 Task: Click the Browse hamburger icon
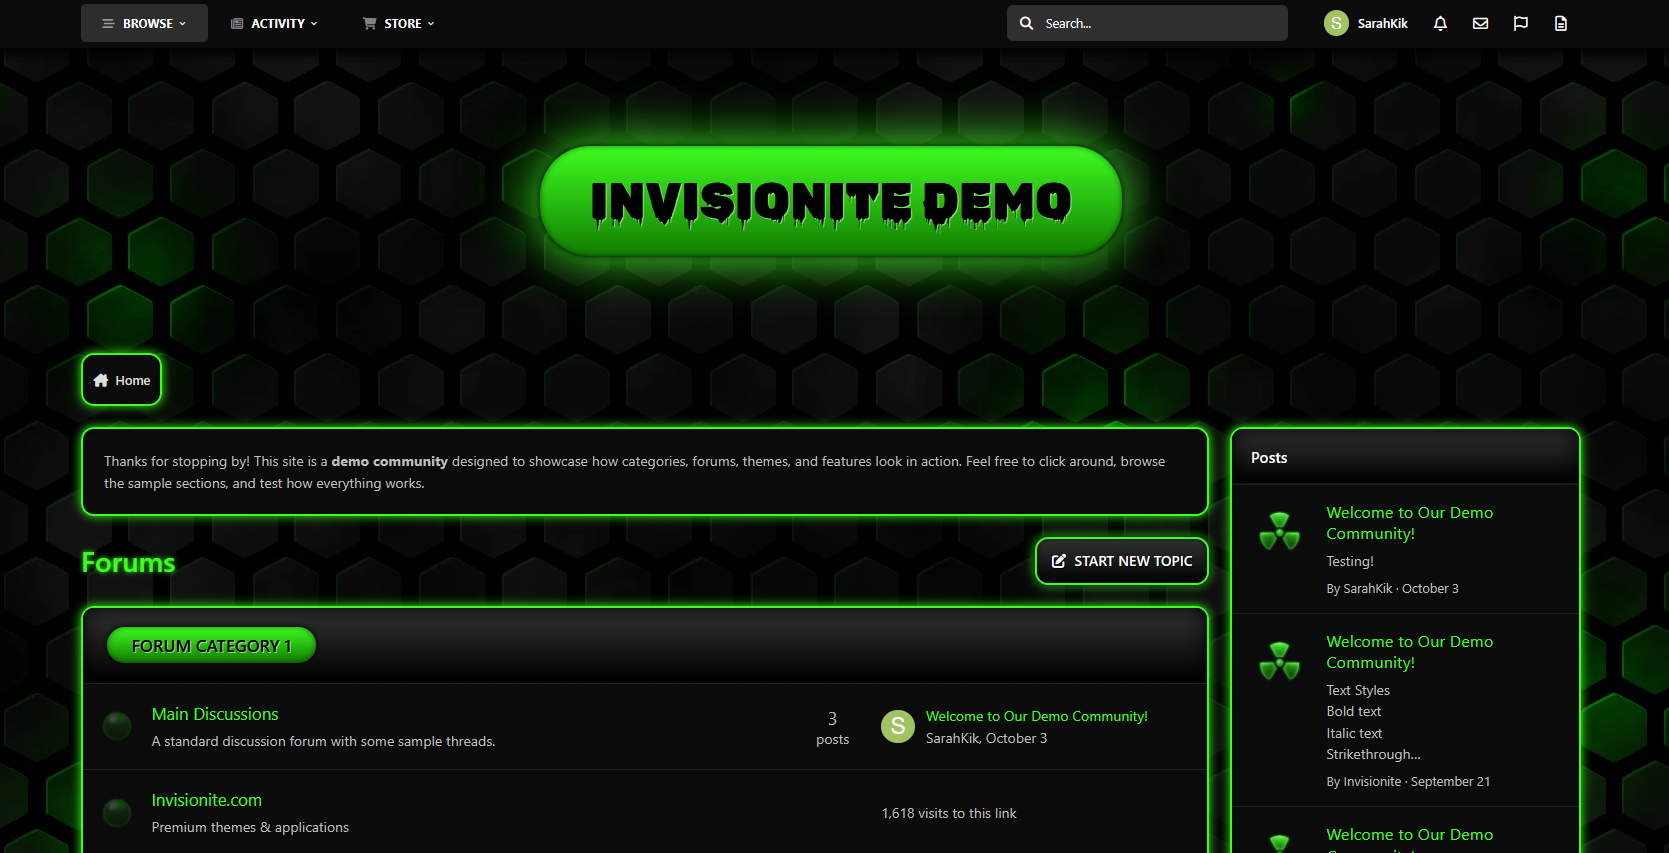coord(108,23)
